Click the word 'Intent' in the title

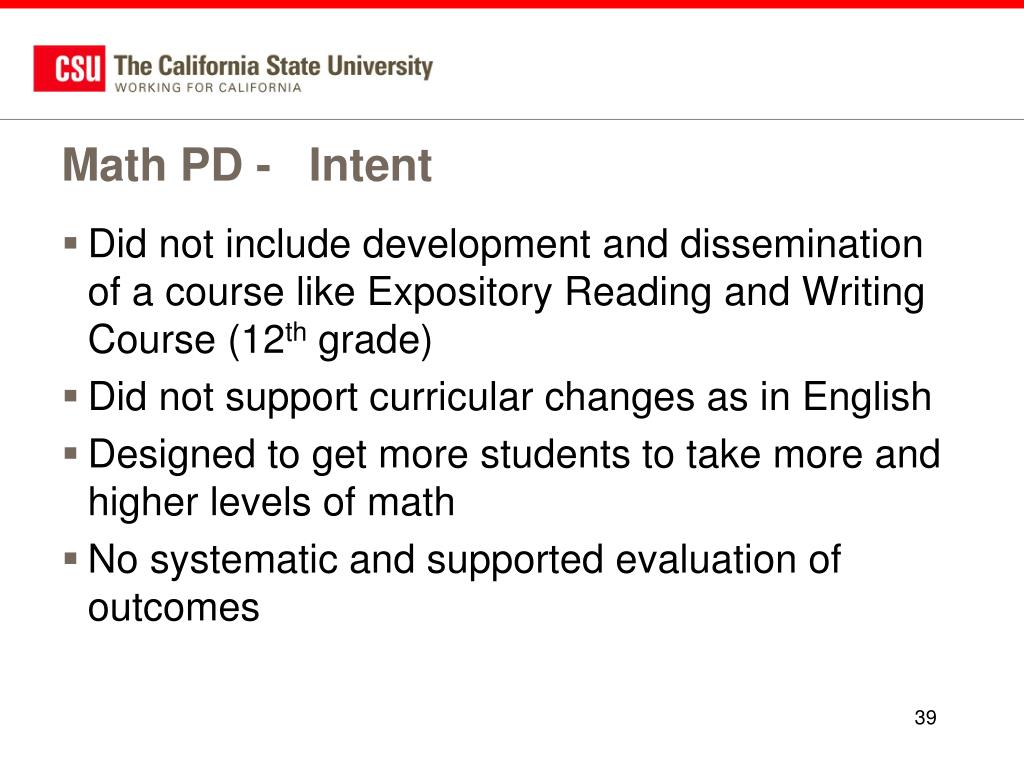pos(370,165)
